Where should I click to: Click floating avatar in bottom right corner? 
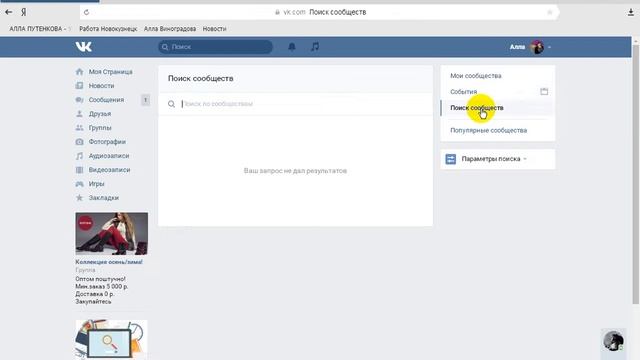[613, 341]
